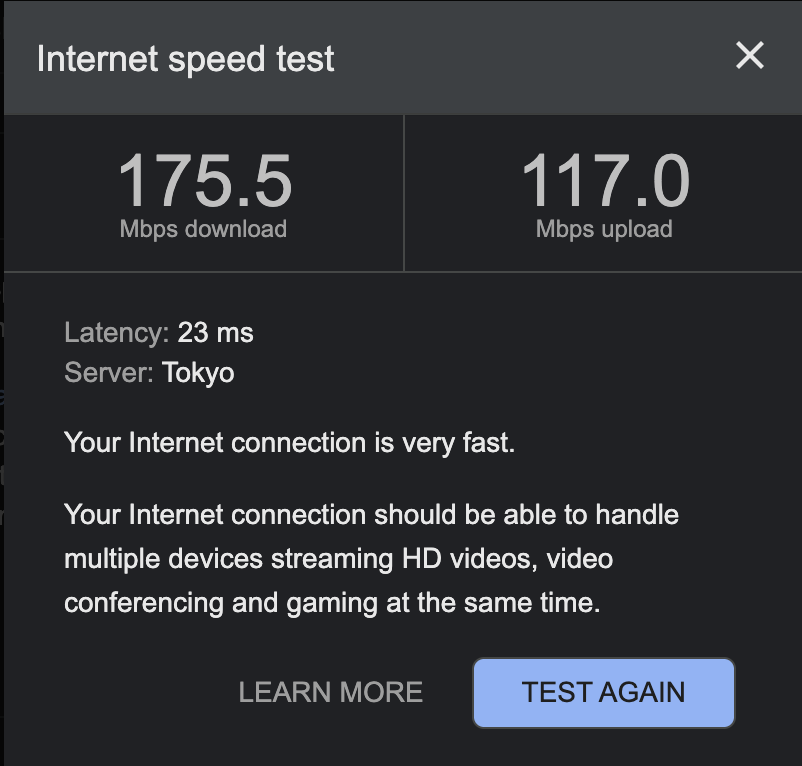Select the 175.5 download speed value
Viewport: 802px width, 766px height.
coord(205,182)
